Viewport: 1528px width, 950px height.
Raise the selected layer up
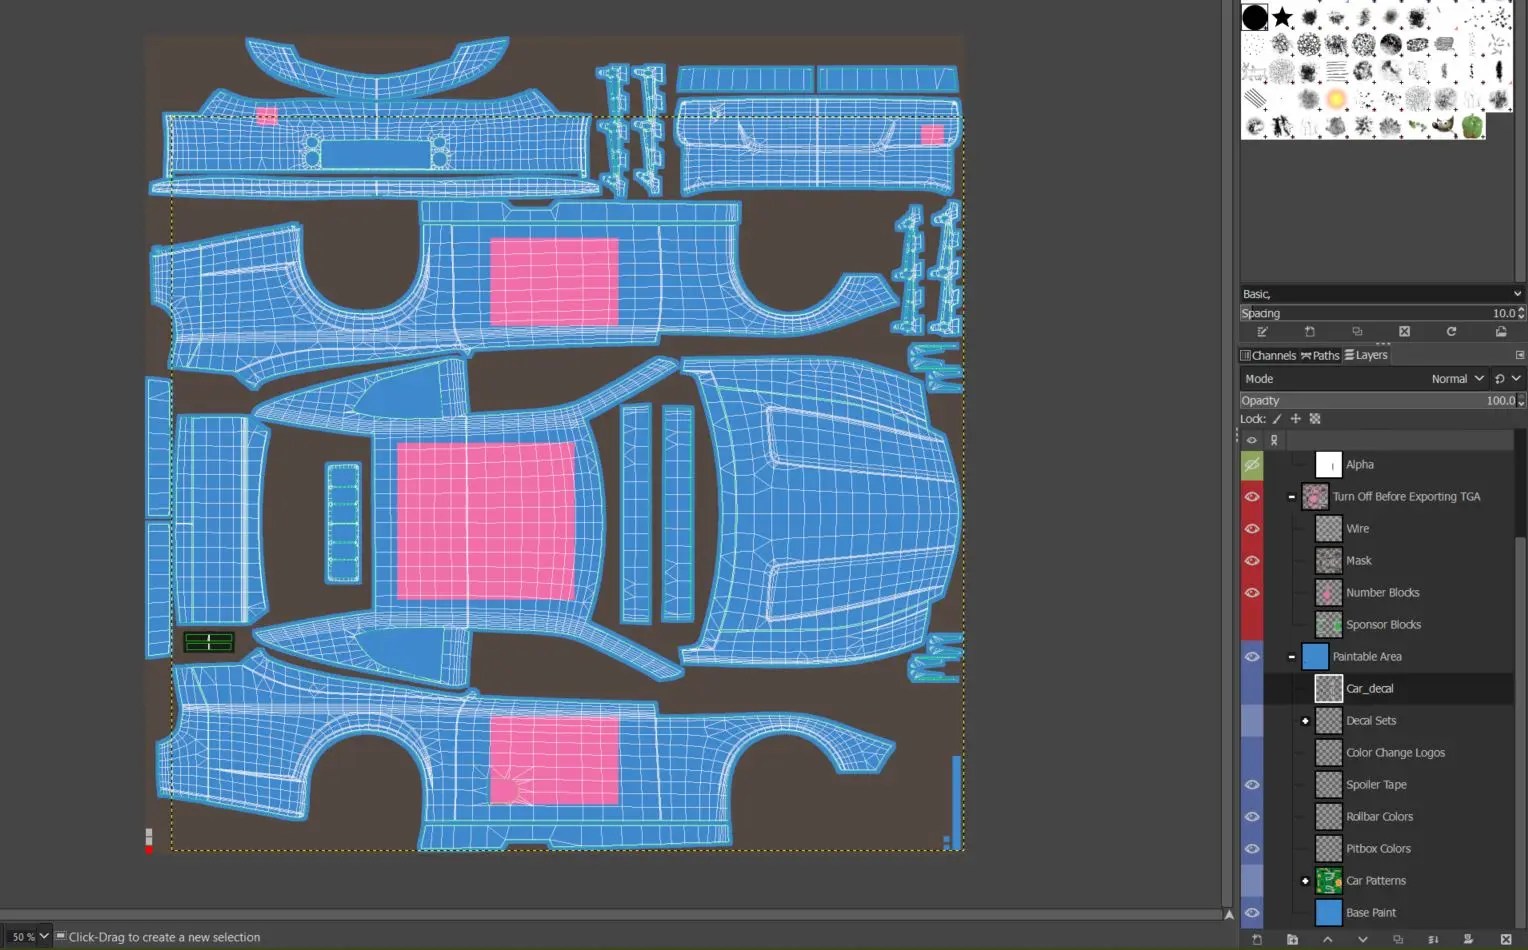point(1328,940)
